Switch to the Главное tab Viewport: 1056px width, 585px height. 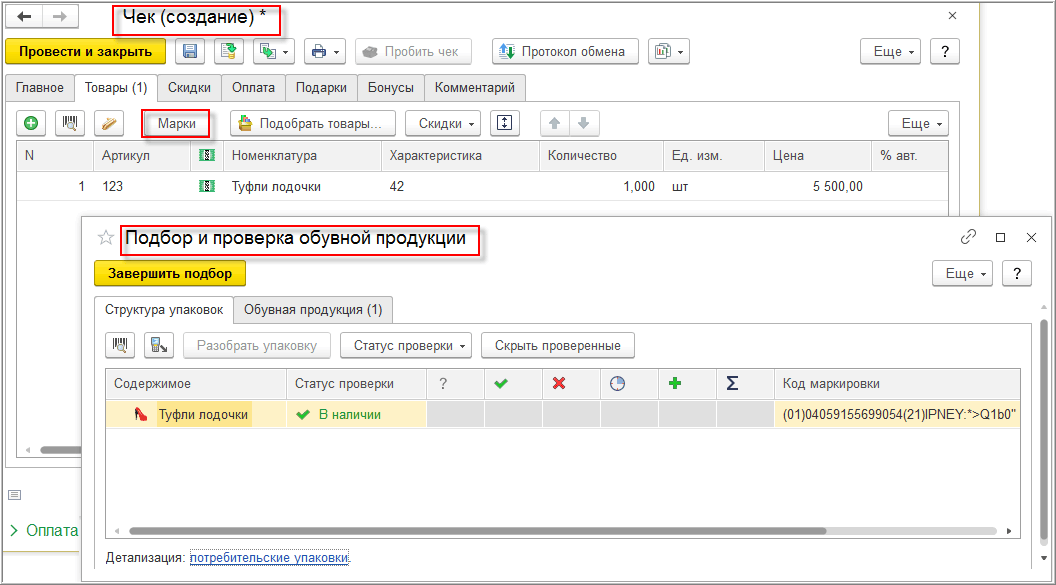(x=40, y=88)
